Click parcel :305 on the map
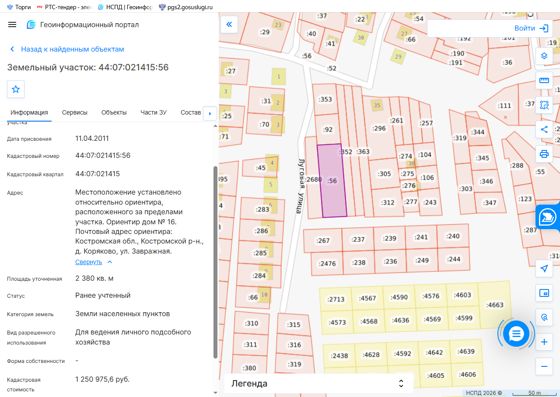This screenshot has height=397, width=560. (x=384, y=174)
